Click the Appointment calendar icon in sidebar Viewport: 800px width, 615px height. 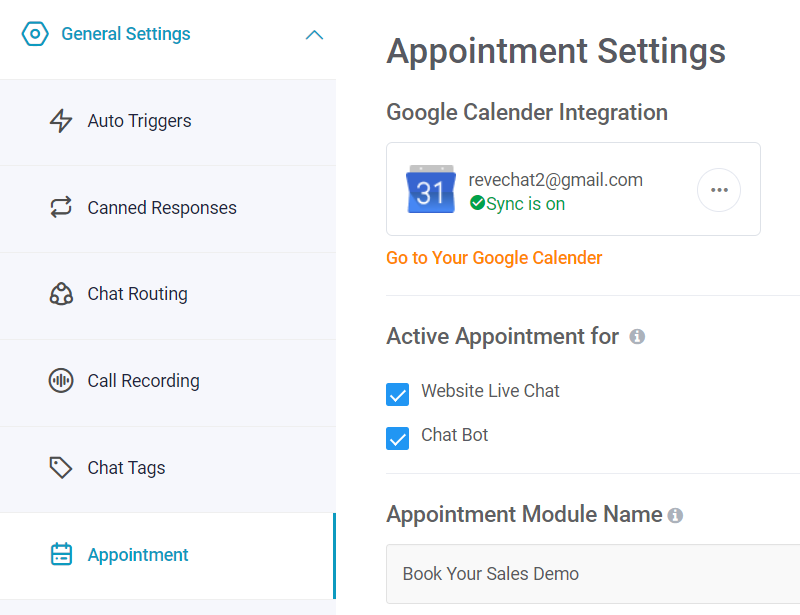click(x=61, y=555)
